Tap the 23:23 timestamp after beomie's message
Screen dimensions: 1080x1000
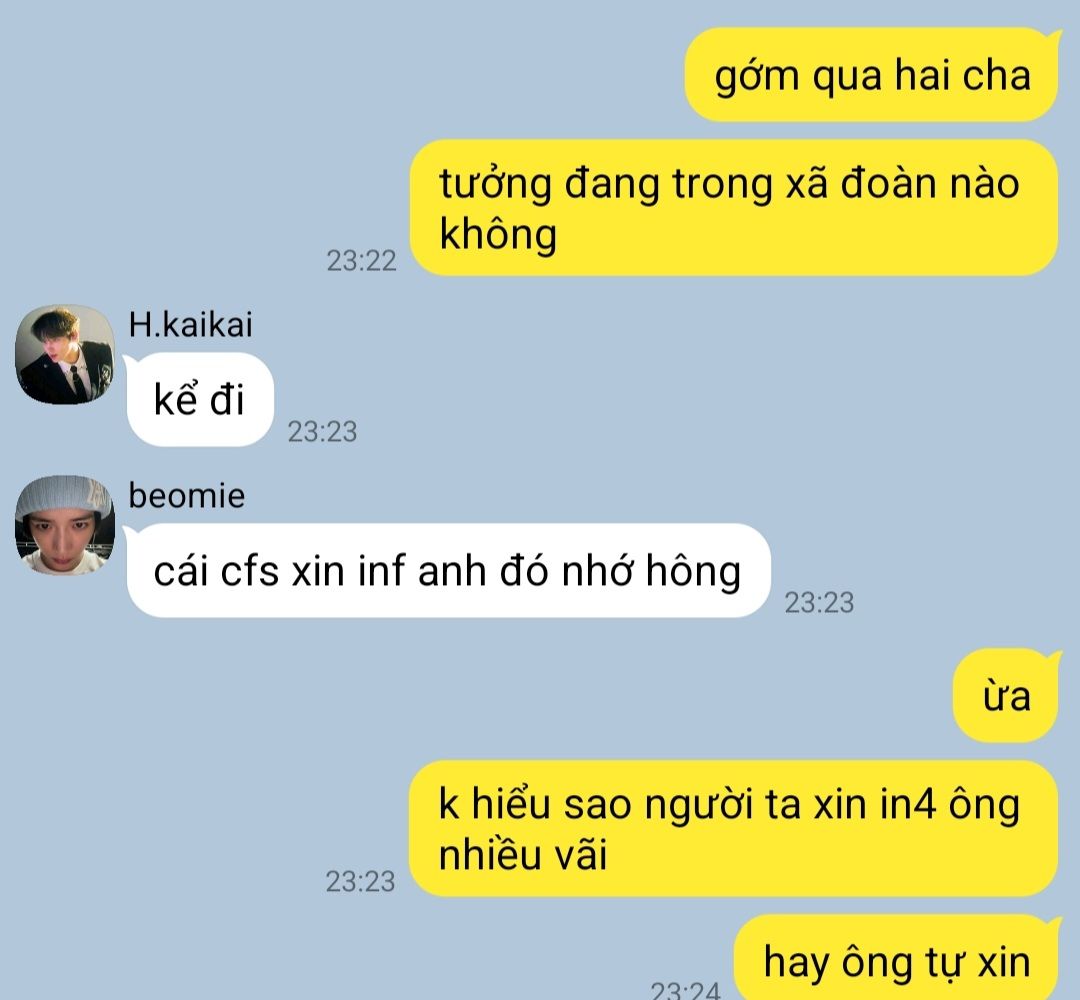click(819, 602)
